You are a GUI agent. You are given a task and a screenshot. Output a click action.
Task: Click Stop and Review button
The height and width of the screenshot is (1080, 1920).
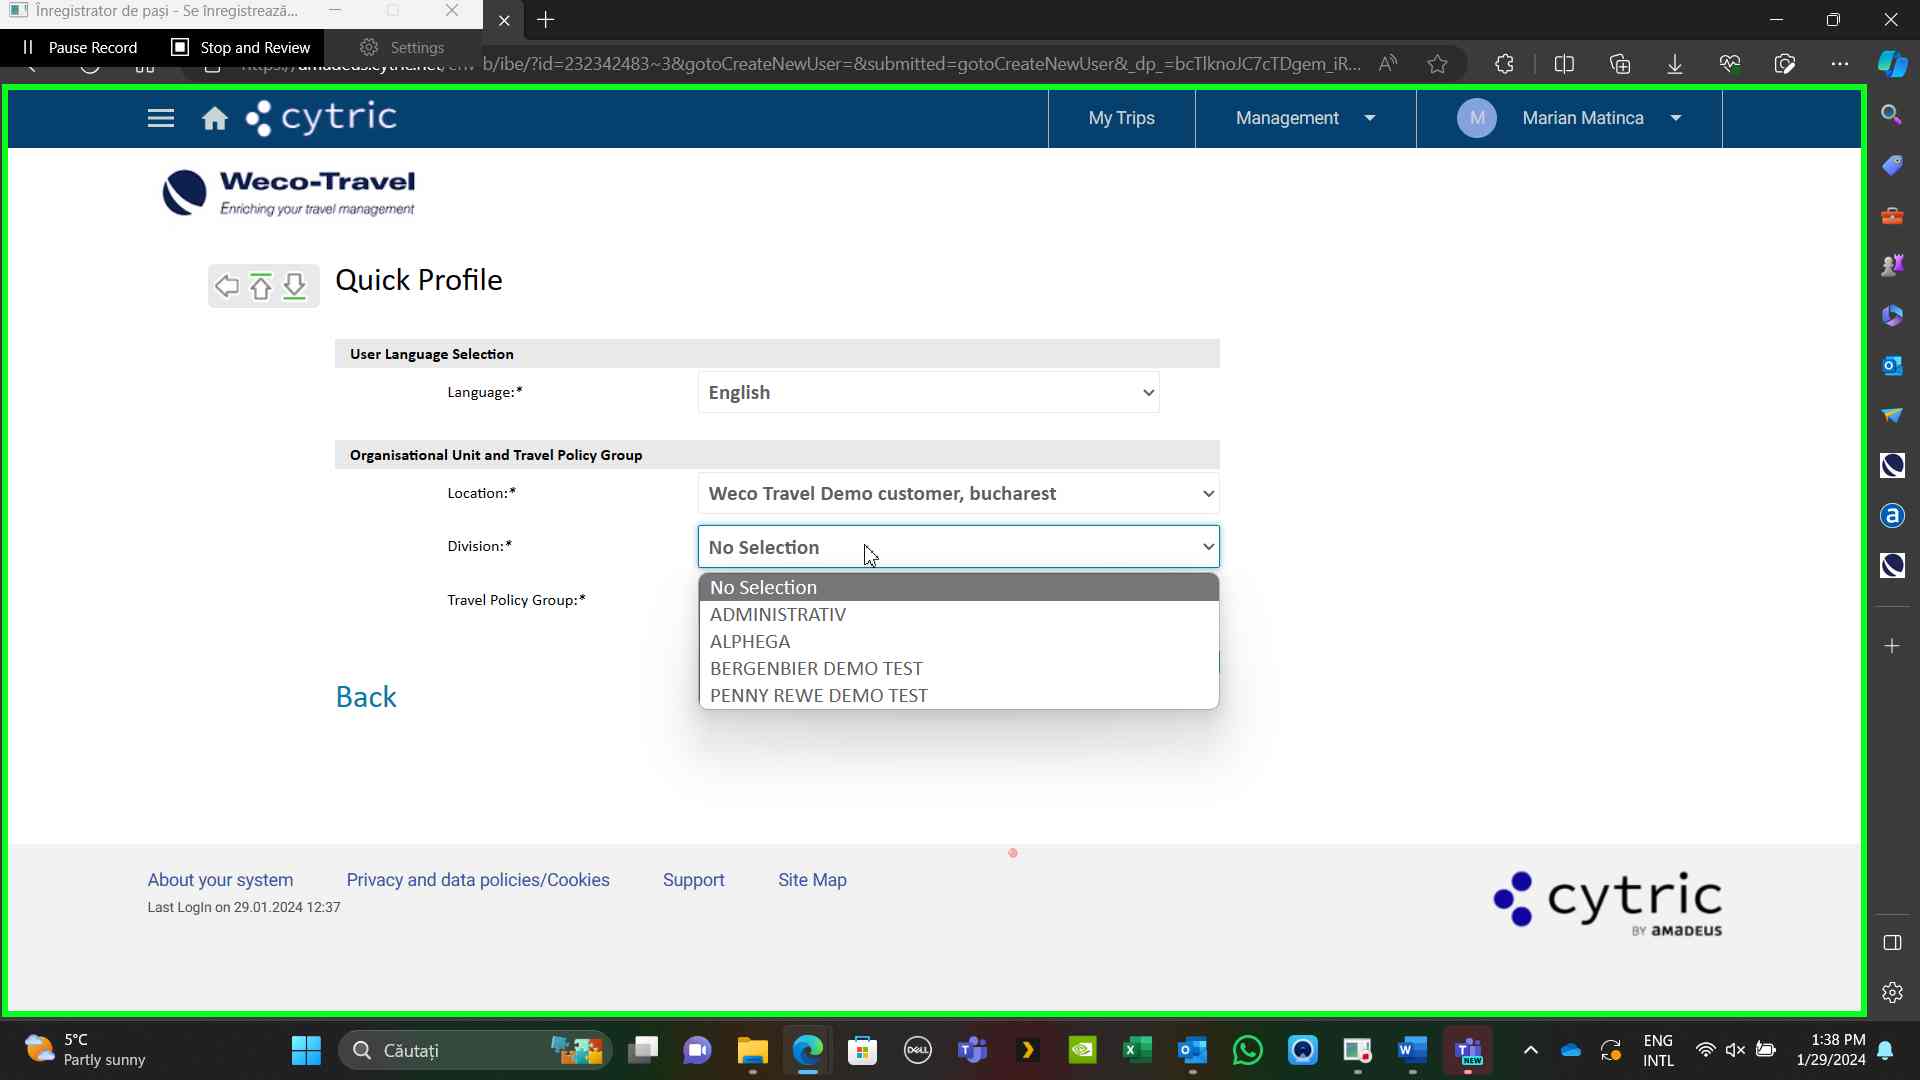tap(241, 47)
